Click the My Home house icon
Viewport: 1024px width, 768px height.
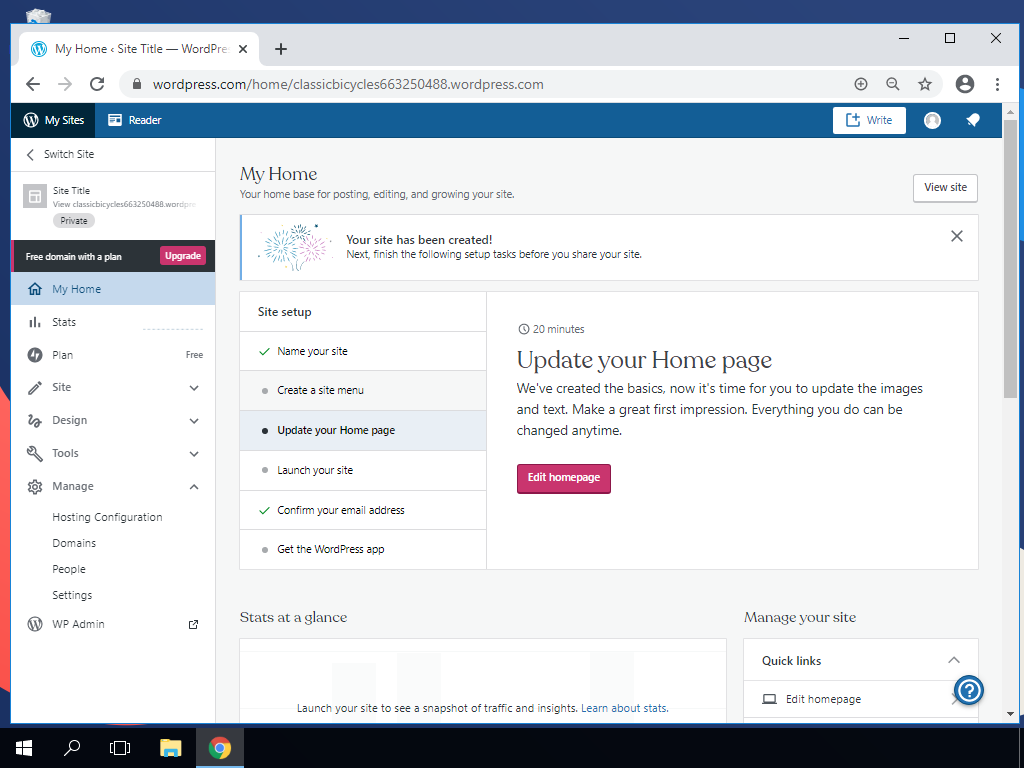35,289
